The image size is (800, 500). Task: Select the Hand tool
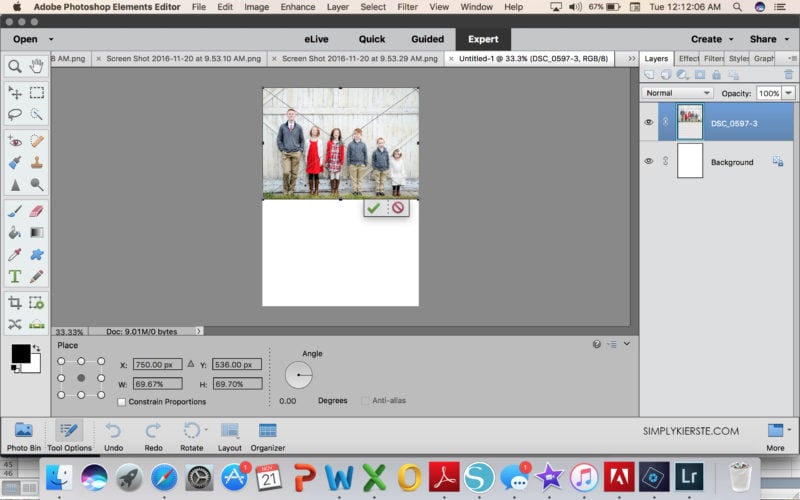coord(37,67)
